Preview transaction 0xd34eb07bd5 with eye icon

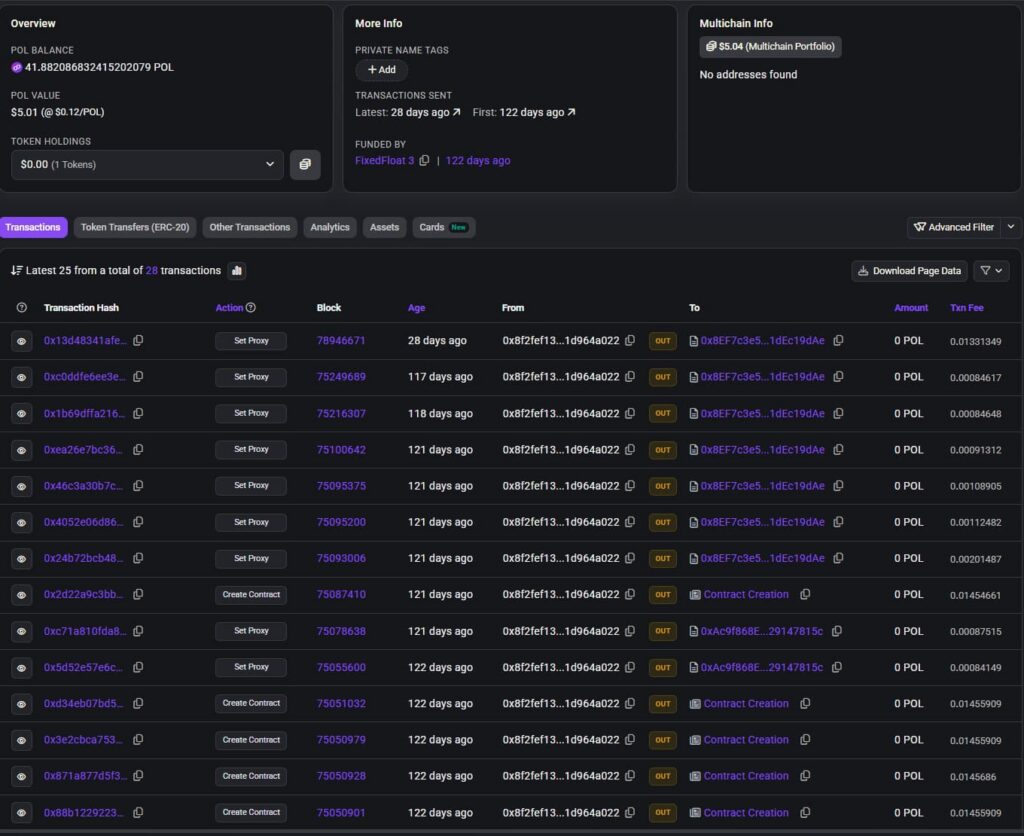tap(22, 704)
